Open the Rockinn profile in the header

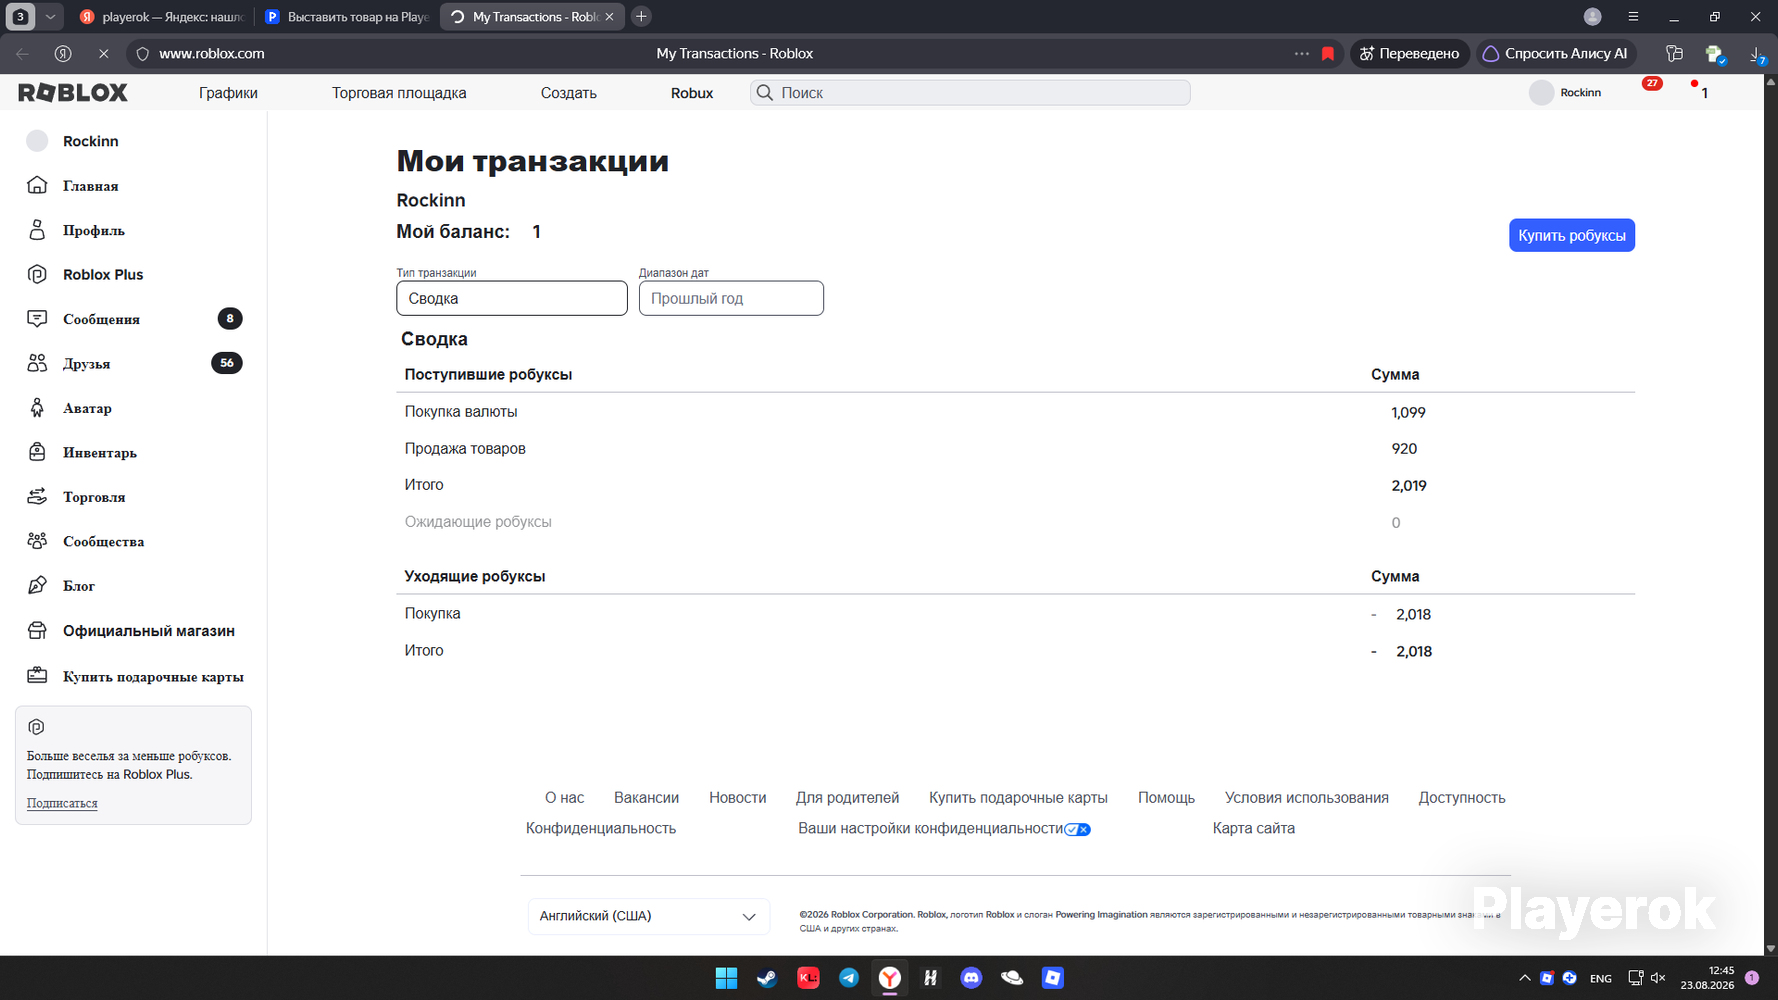pos(1566,93)
